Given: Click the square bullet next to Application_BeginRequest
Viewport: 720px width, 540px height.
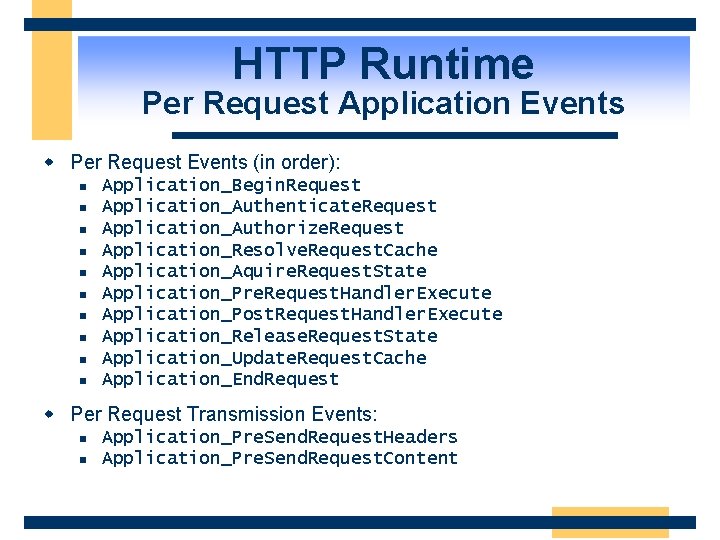Looking at the screenshot, I should pos(83,186).
